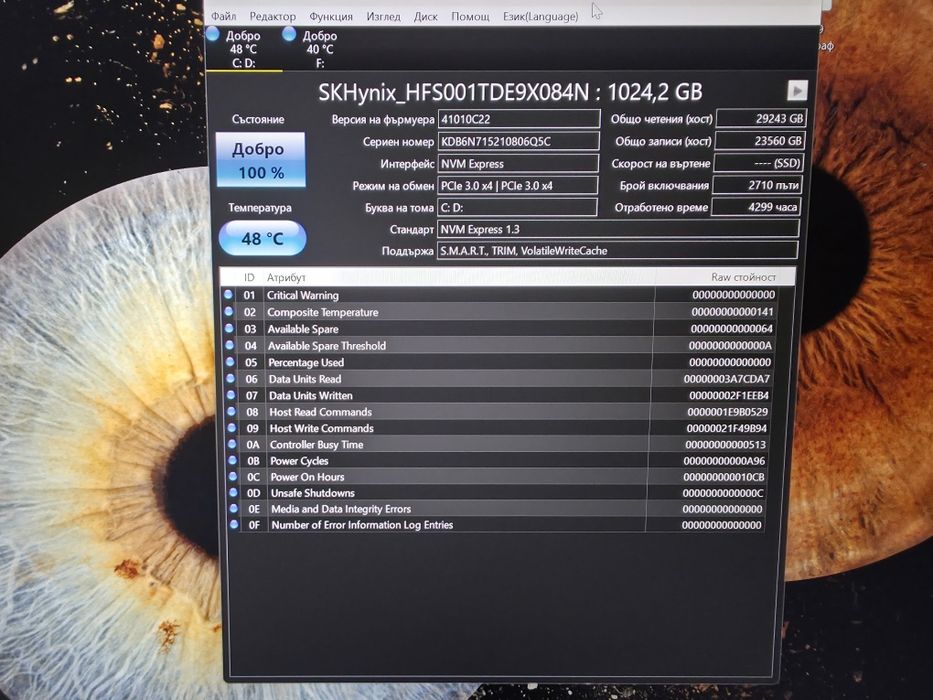Select the F: drive tab
This screenshot has width=933, height=700.
click(x=320, y=49)
